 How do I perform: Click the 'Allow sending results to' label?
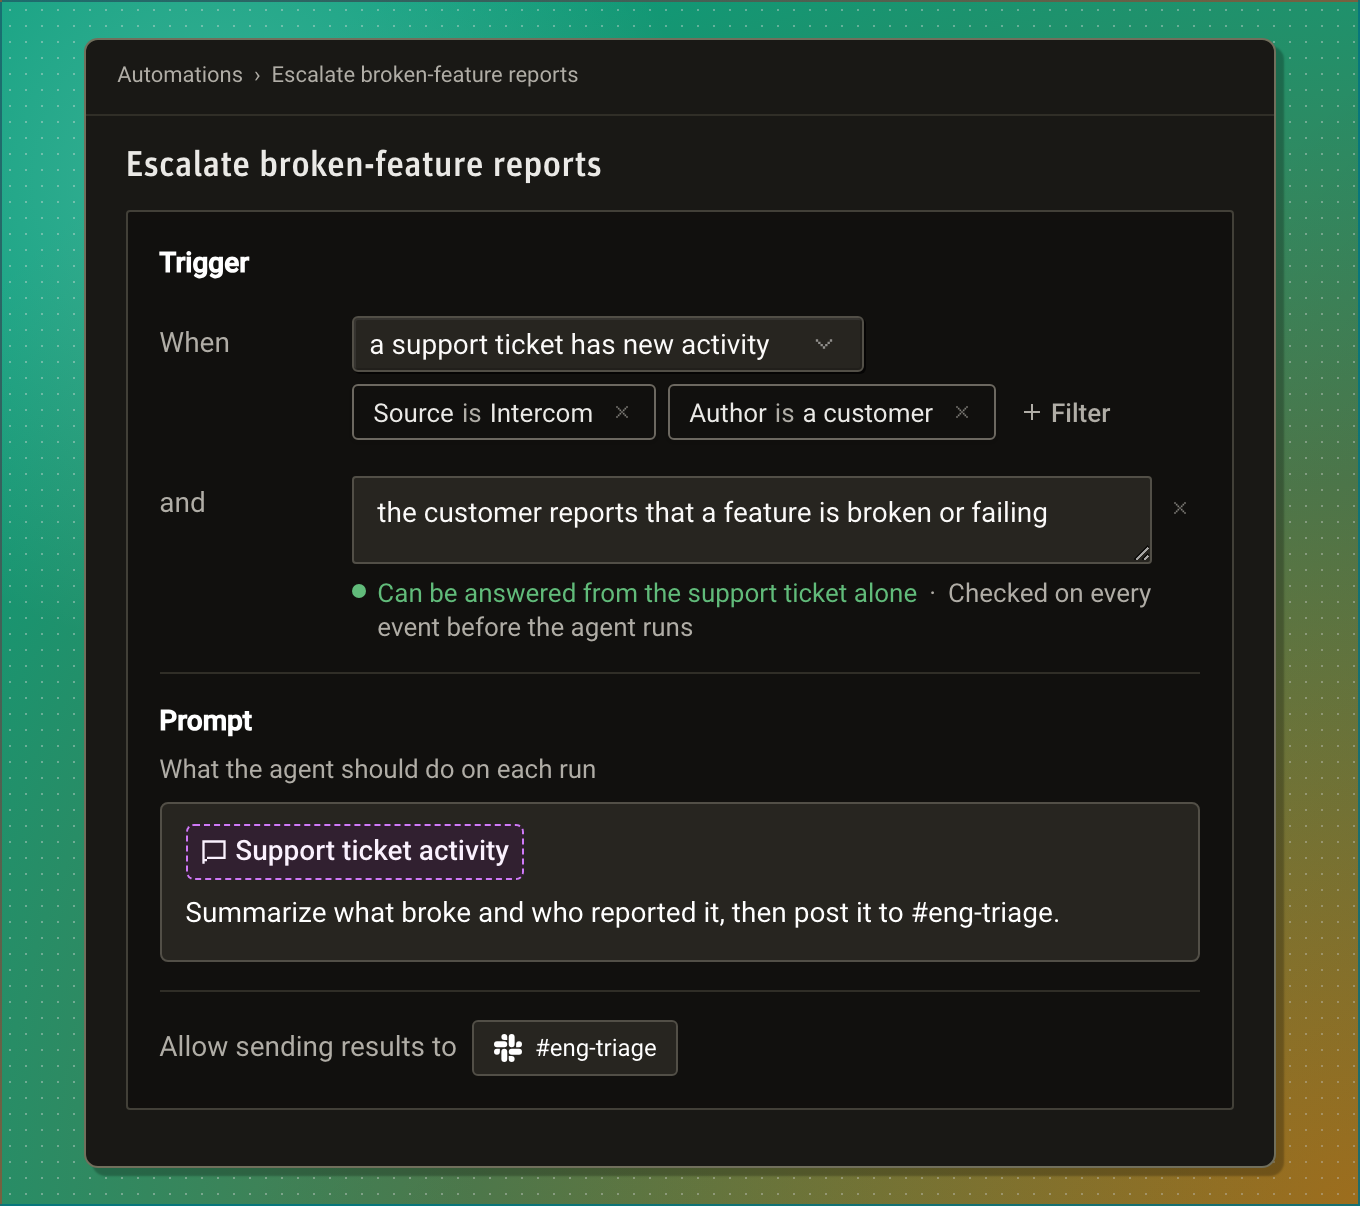click(x=308, y=1047)
